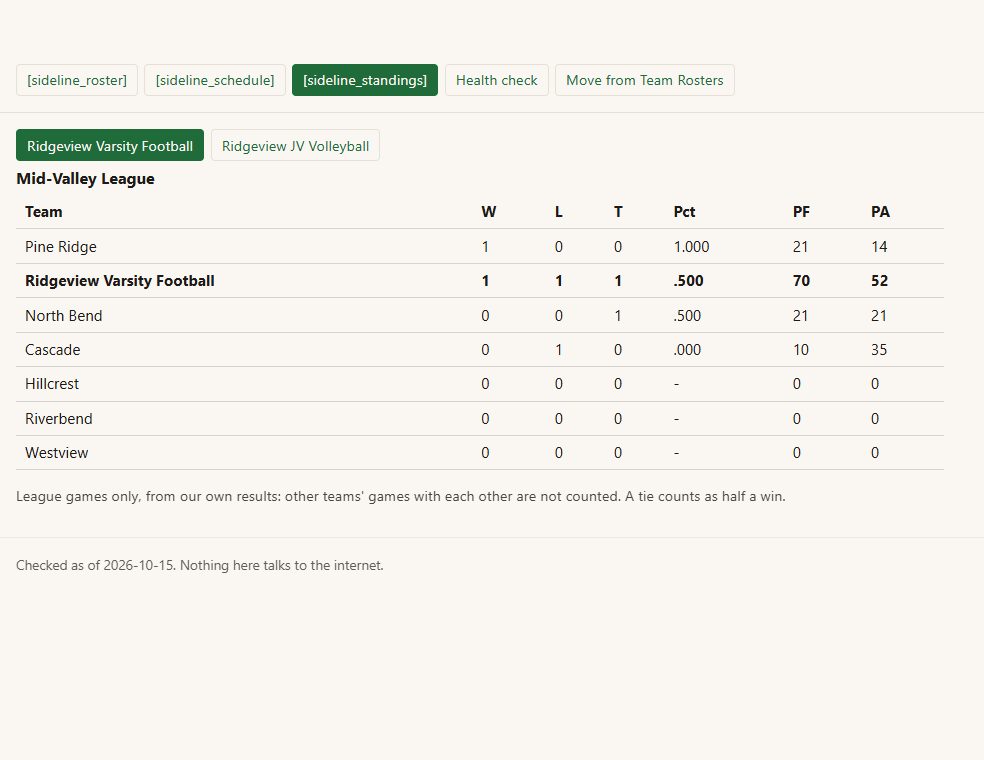Select the Hillcrest team name
This screenshot has width=984, height=760.
52,383
